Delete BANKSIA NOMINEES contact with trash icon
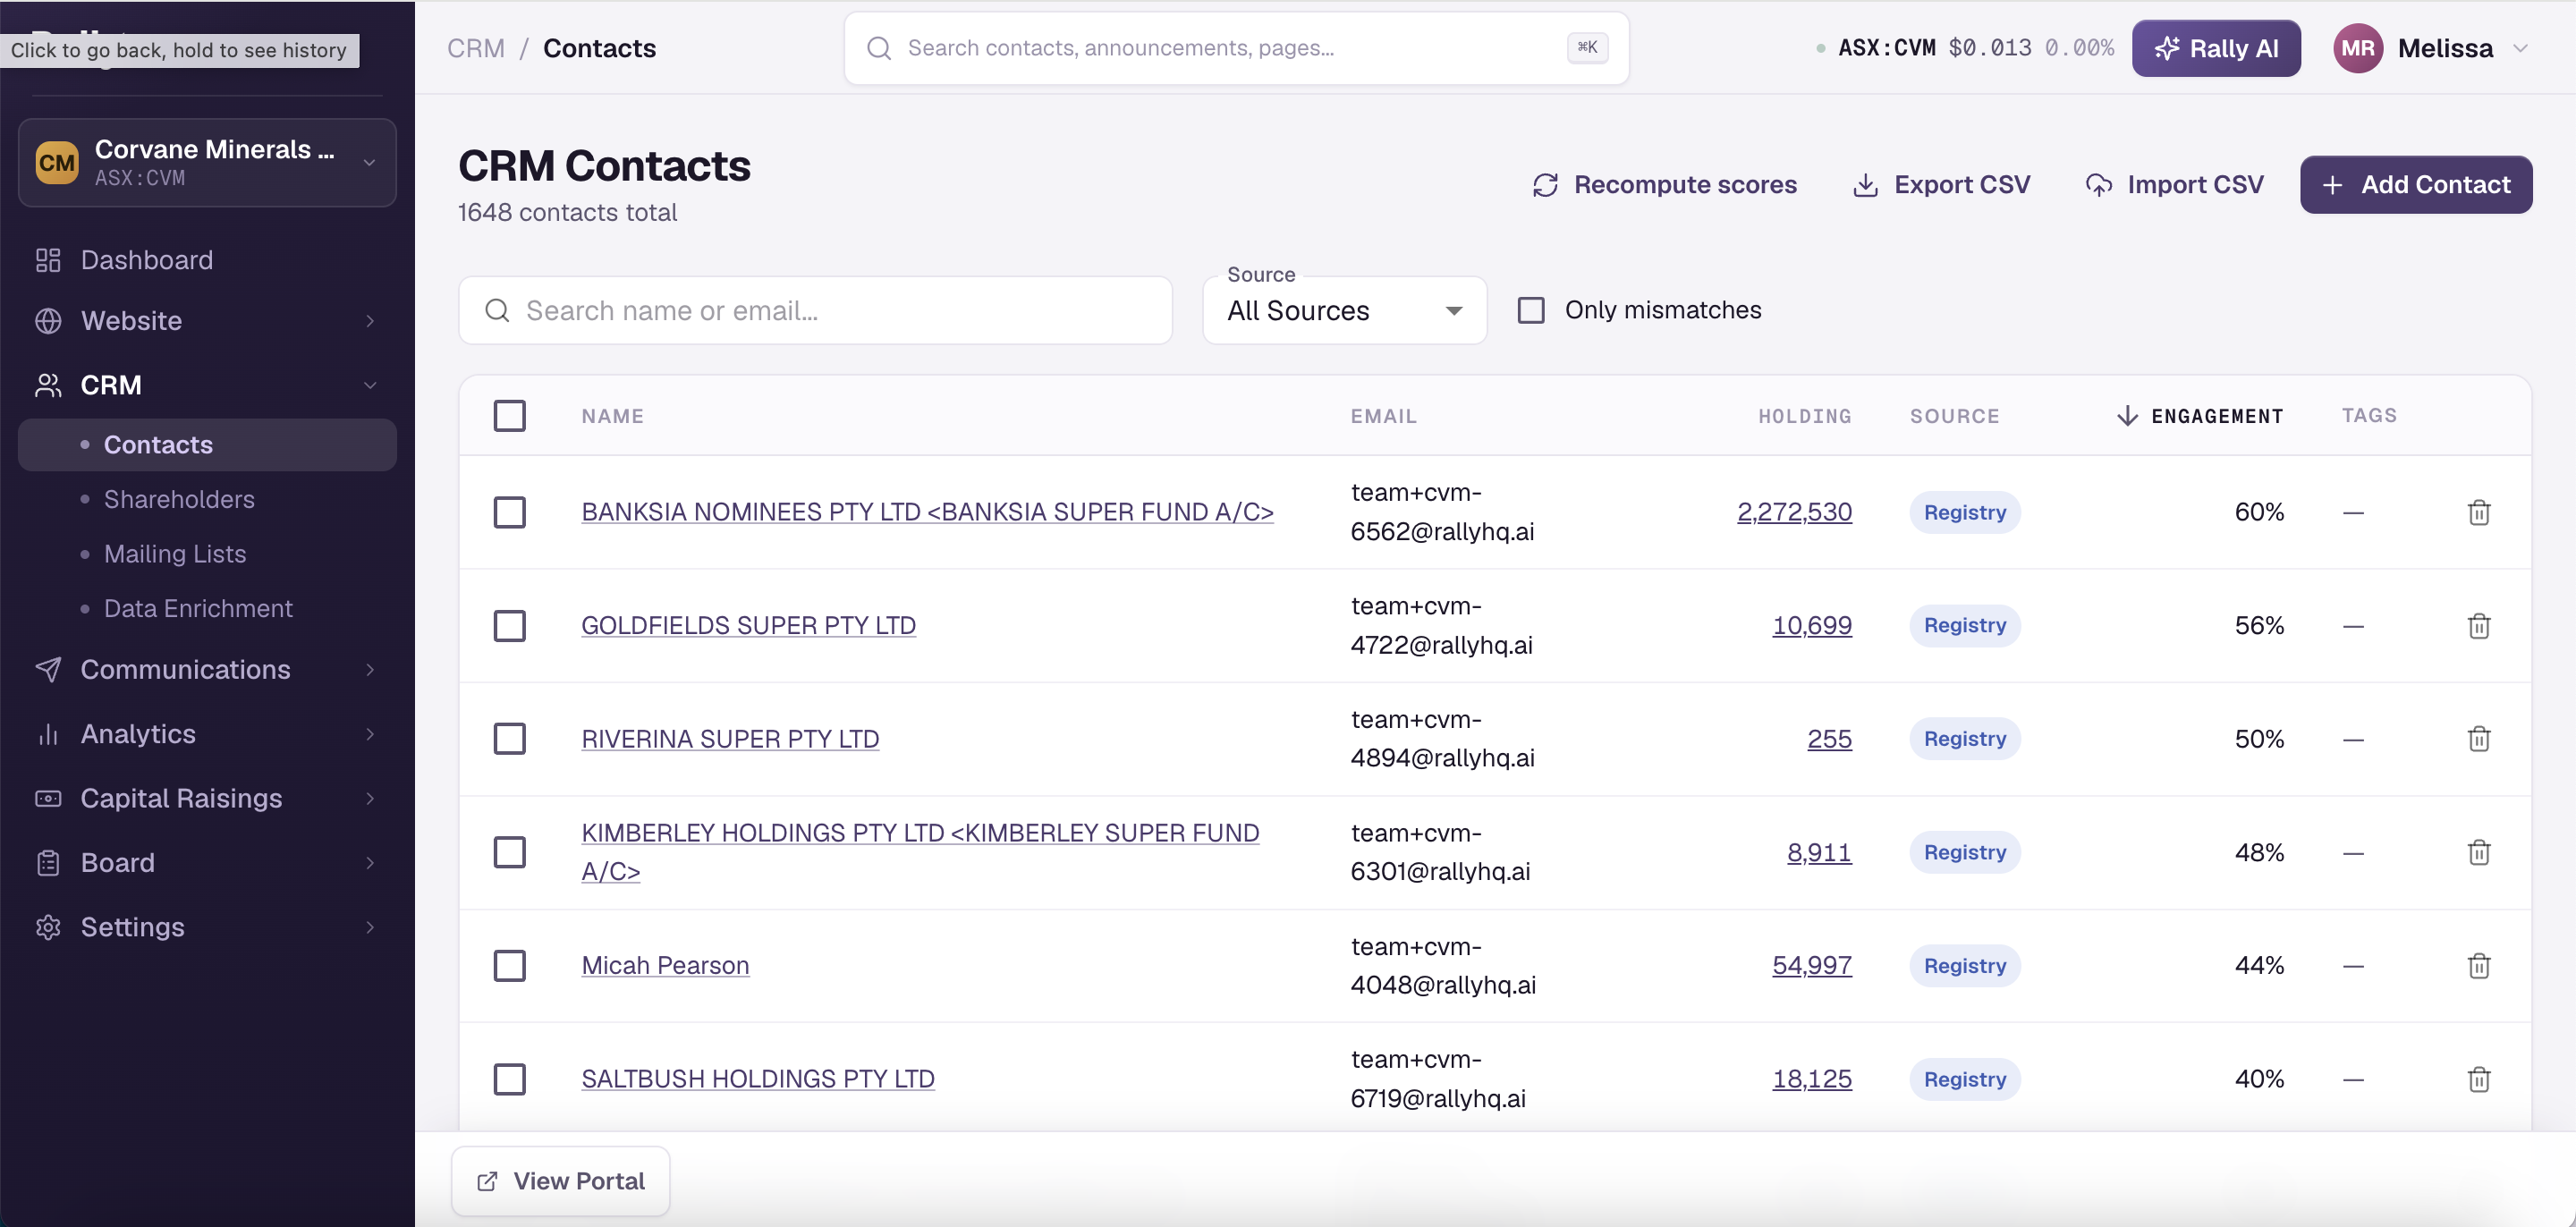Image resolution: width=2576 pixels, height=1227 pixels. 2478,512
